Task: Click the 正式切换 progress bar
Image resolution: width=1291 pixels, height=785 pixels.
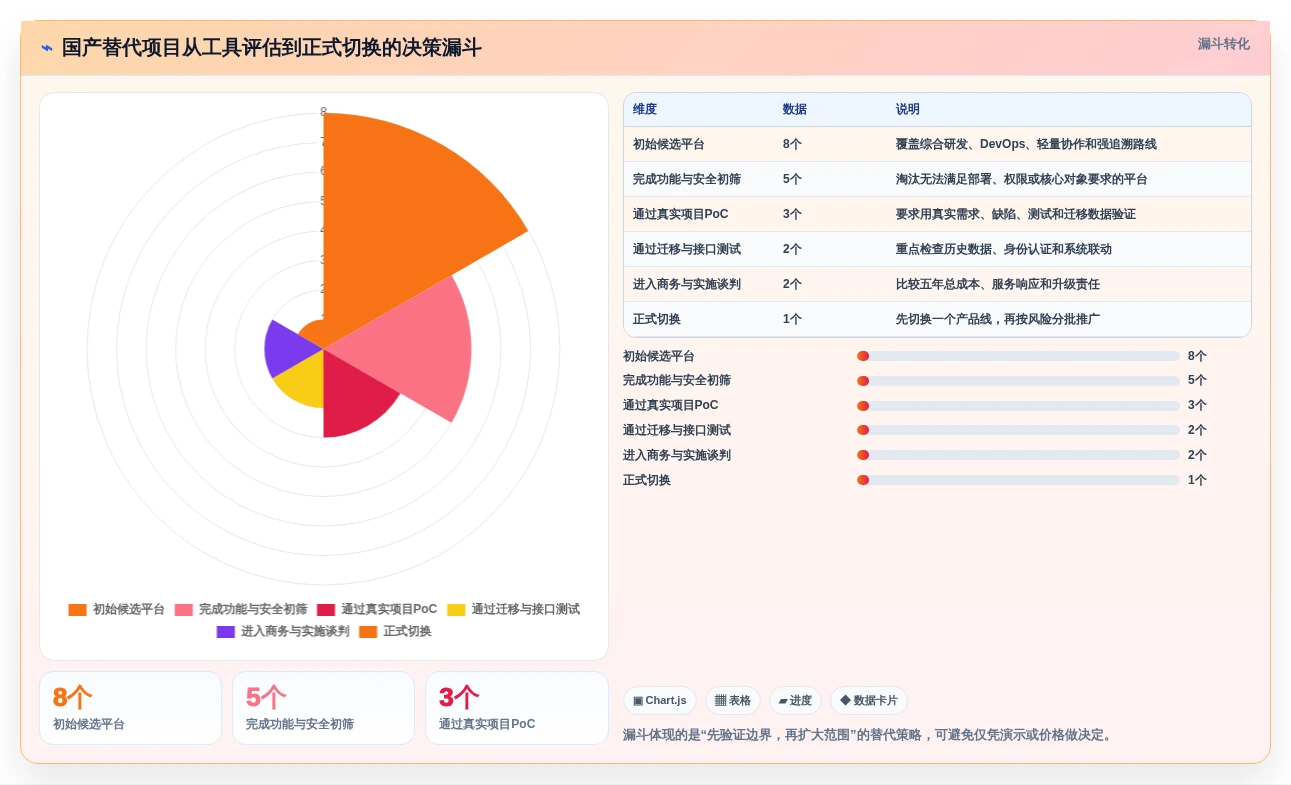Action: 1018,480
